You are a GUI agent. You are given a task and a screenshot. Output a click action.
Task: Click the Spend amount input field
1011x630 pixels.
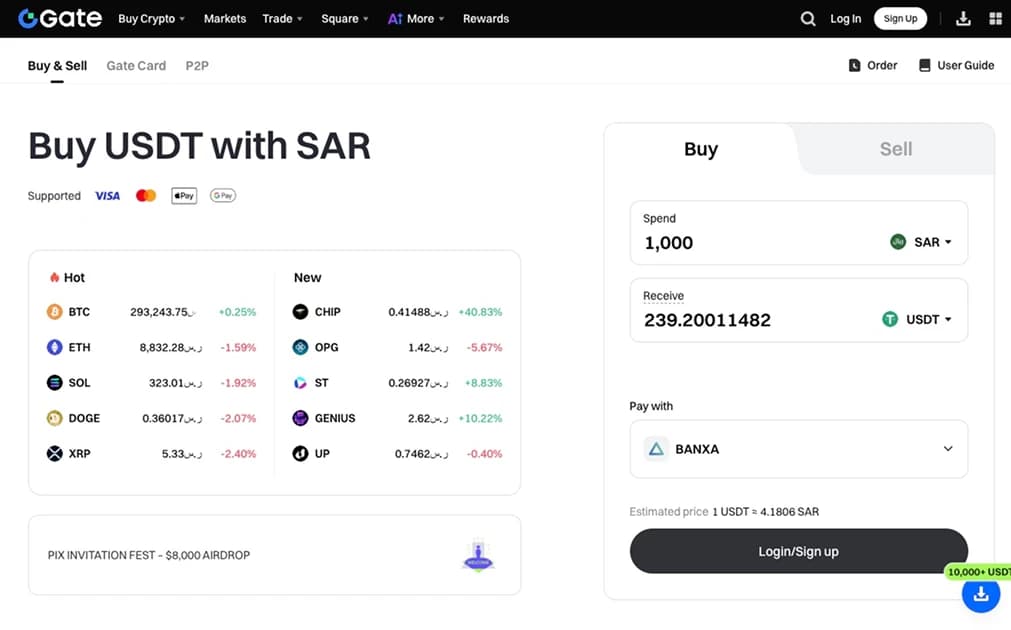point(750,243)
